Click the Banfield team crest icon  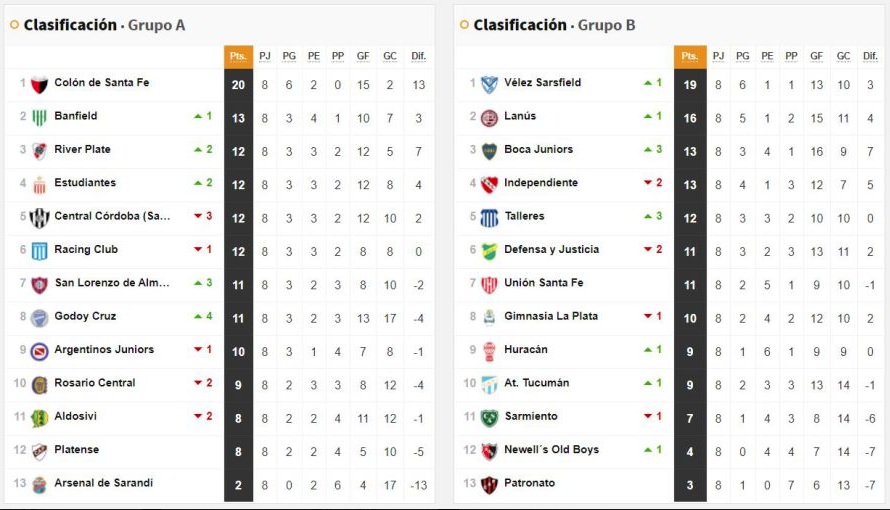(x=40, y=117)
